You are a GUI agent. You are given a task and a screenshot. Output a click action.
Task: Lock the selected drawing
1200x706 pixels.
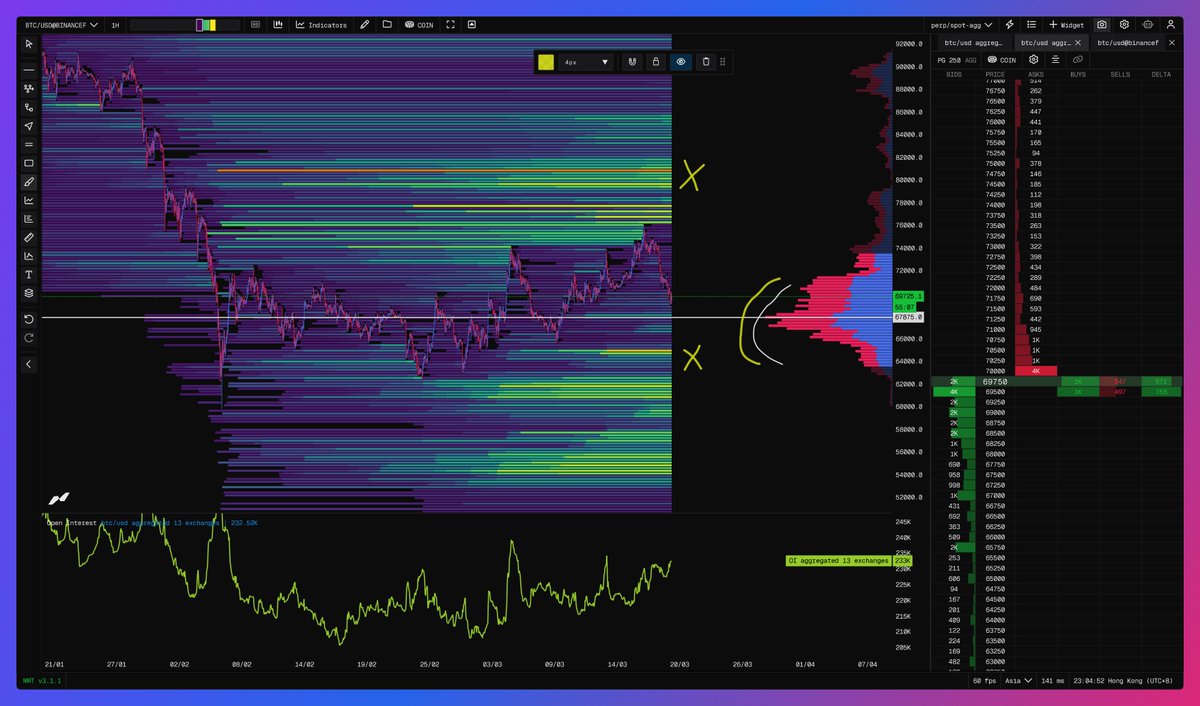click(656, 62)
